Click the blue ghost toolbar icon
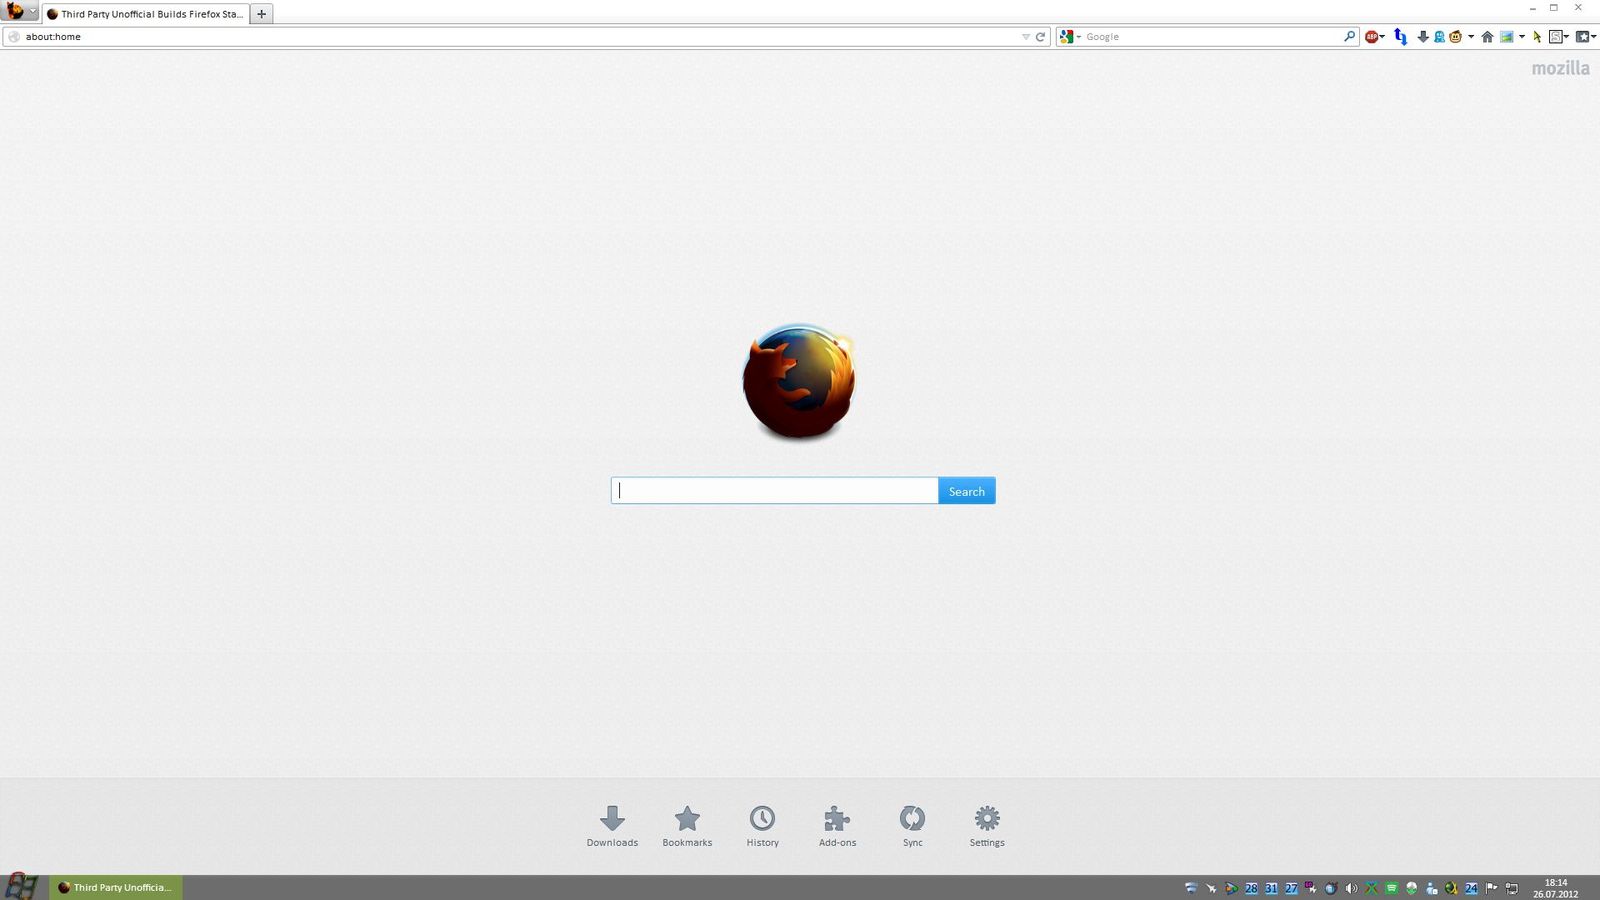The height and width of the screenshot is (900, 1600). coord(1439,37)
